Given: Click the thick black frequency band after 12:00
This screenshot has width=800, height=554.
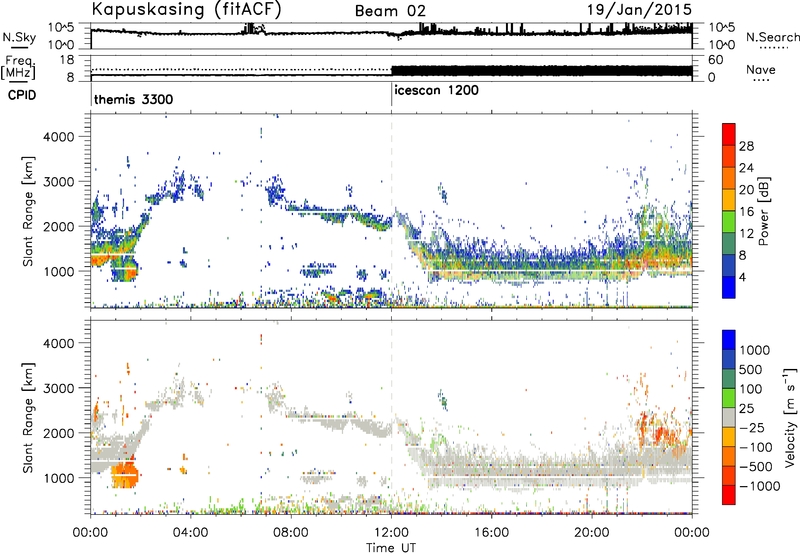Looking at the screenshot, I should [542, 71].
